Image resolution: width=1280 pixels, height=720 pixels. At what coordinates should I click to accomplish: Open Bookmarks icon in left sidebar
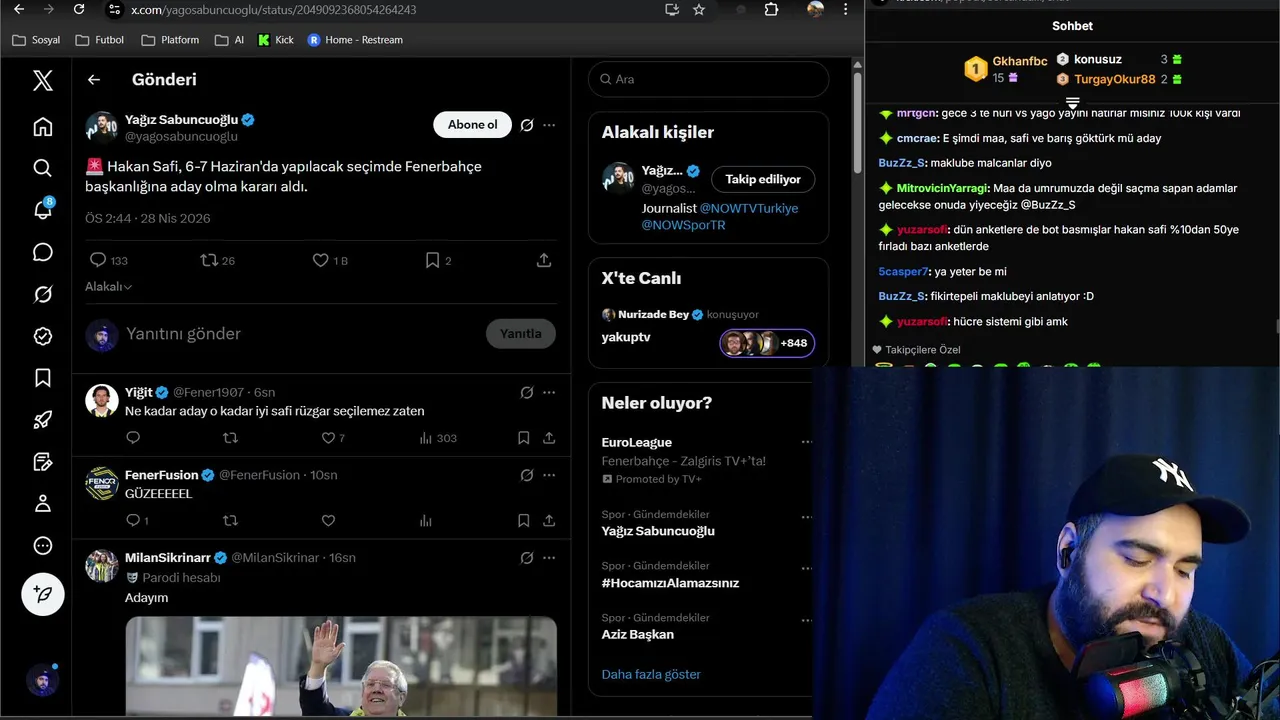coord(42,378)
